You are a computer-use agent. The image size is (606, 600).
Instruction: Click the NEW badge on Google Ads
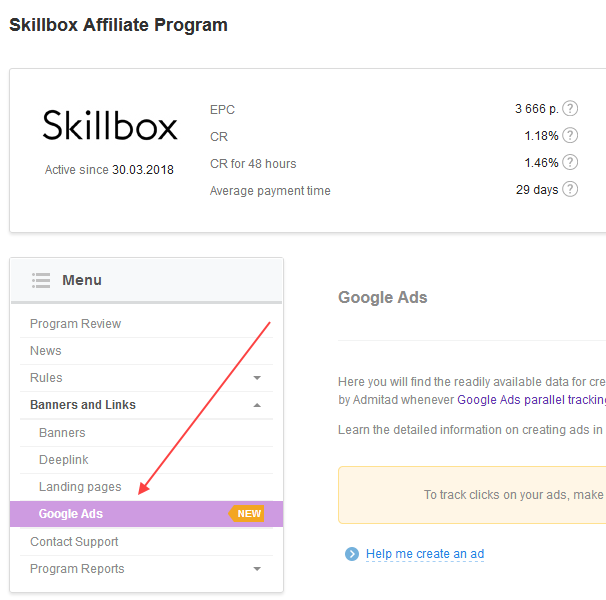[247, 513]
